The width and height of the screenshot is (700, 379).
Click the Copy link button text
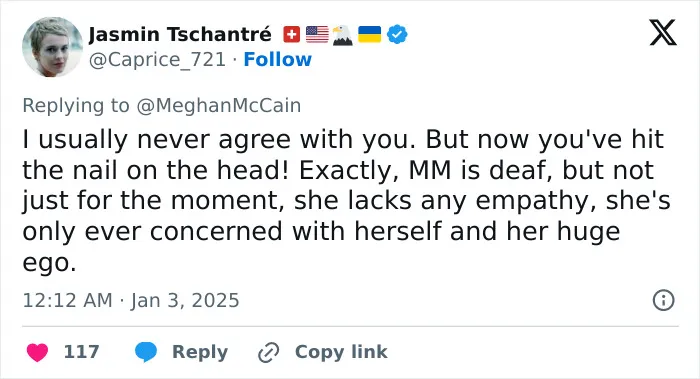click(341, 352)
